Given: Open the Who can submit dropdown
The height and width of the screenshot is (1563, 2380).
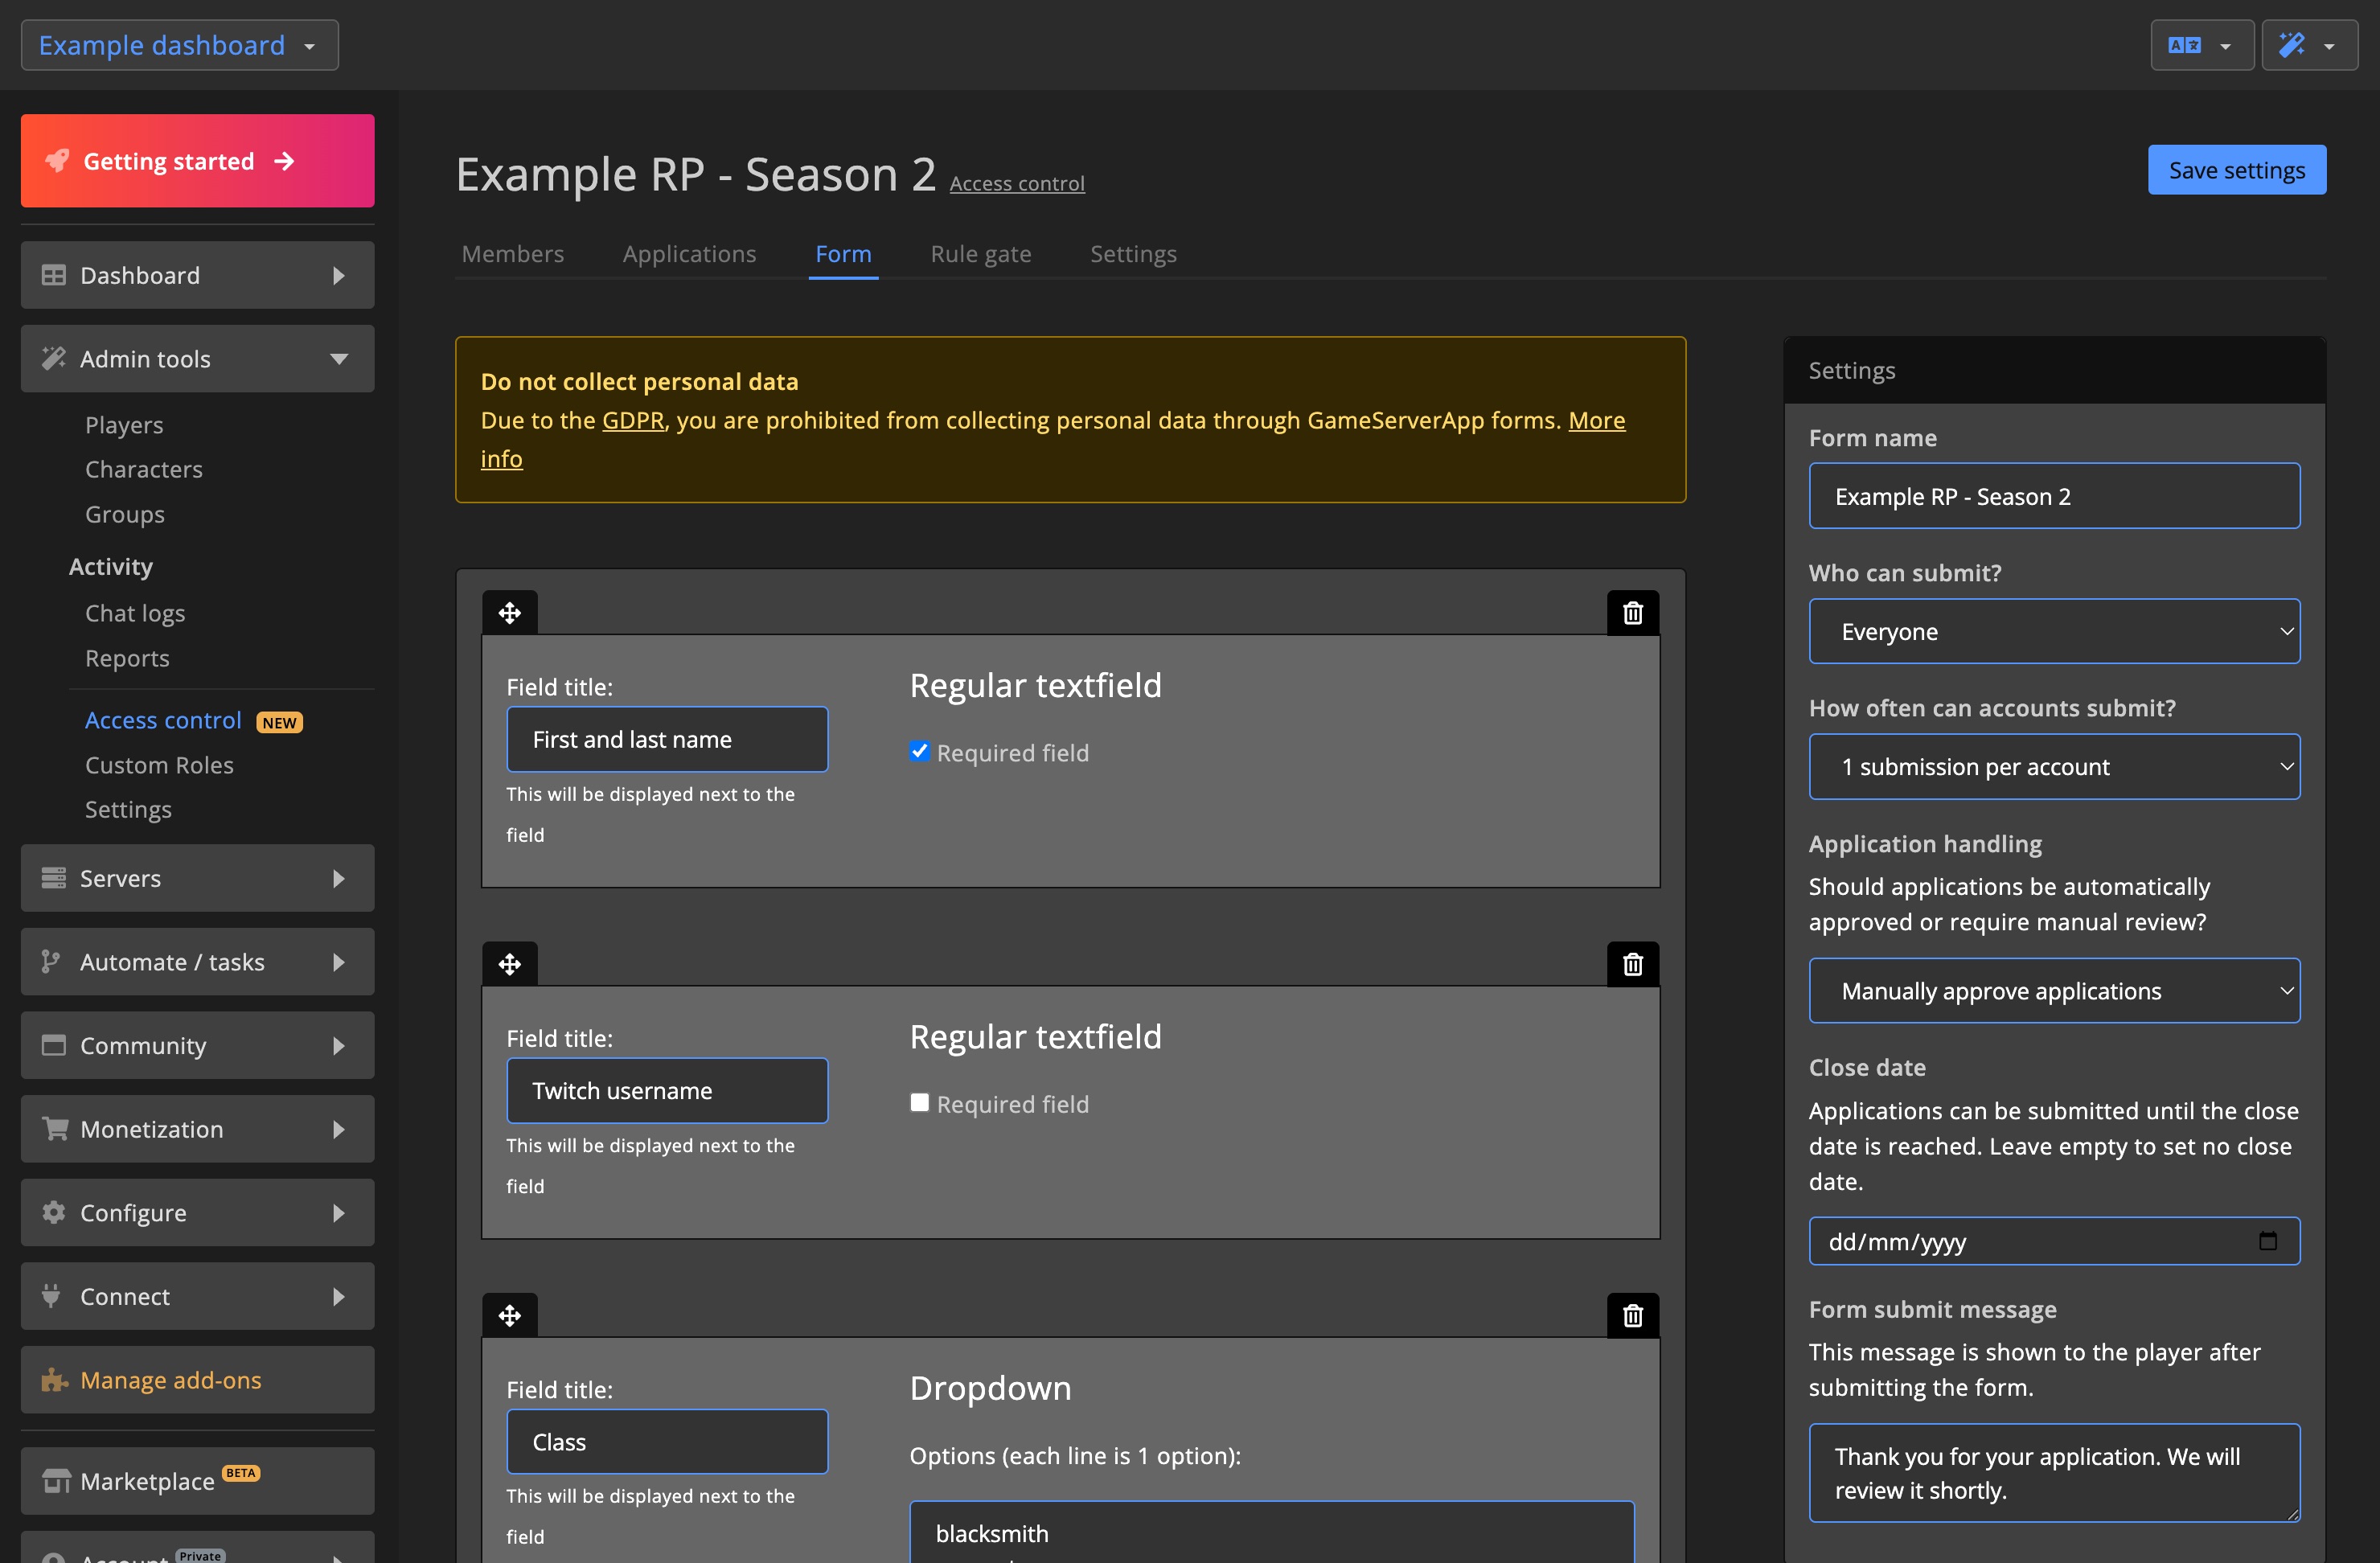Looking at the screenshot, I should 2054,631.
